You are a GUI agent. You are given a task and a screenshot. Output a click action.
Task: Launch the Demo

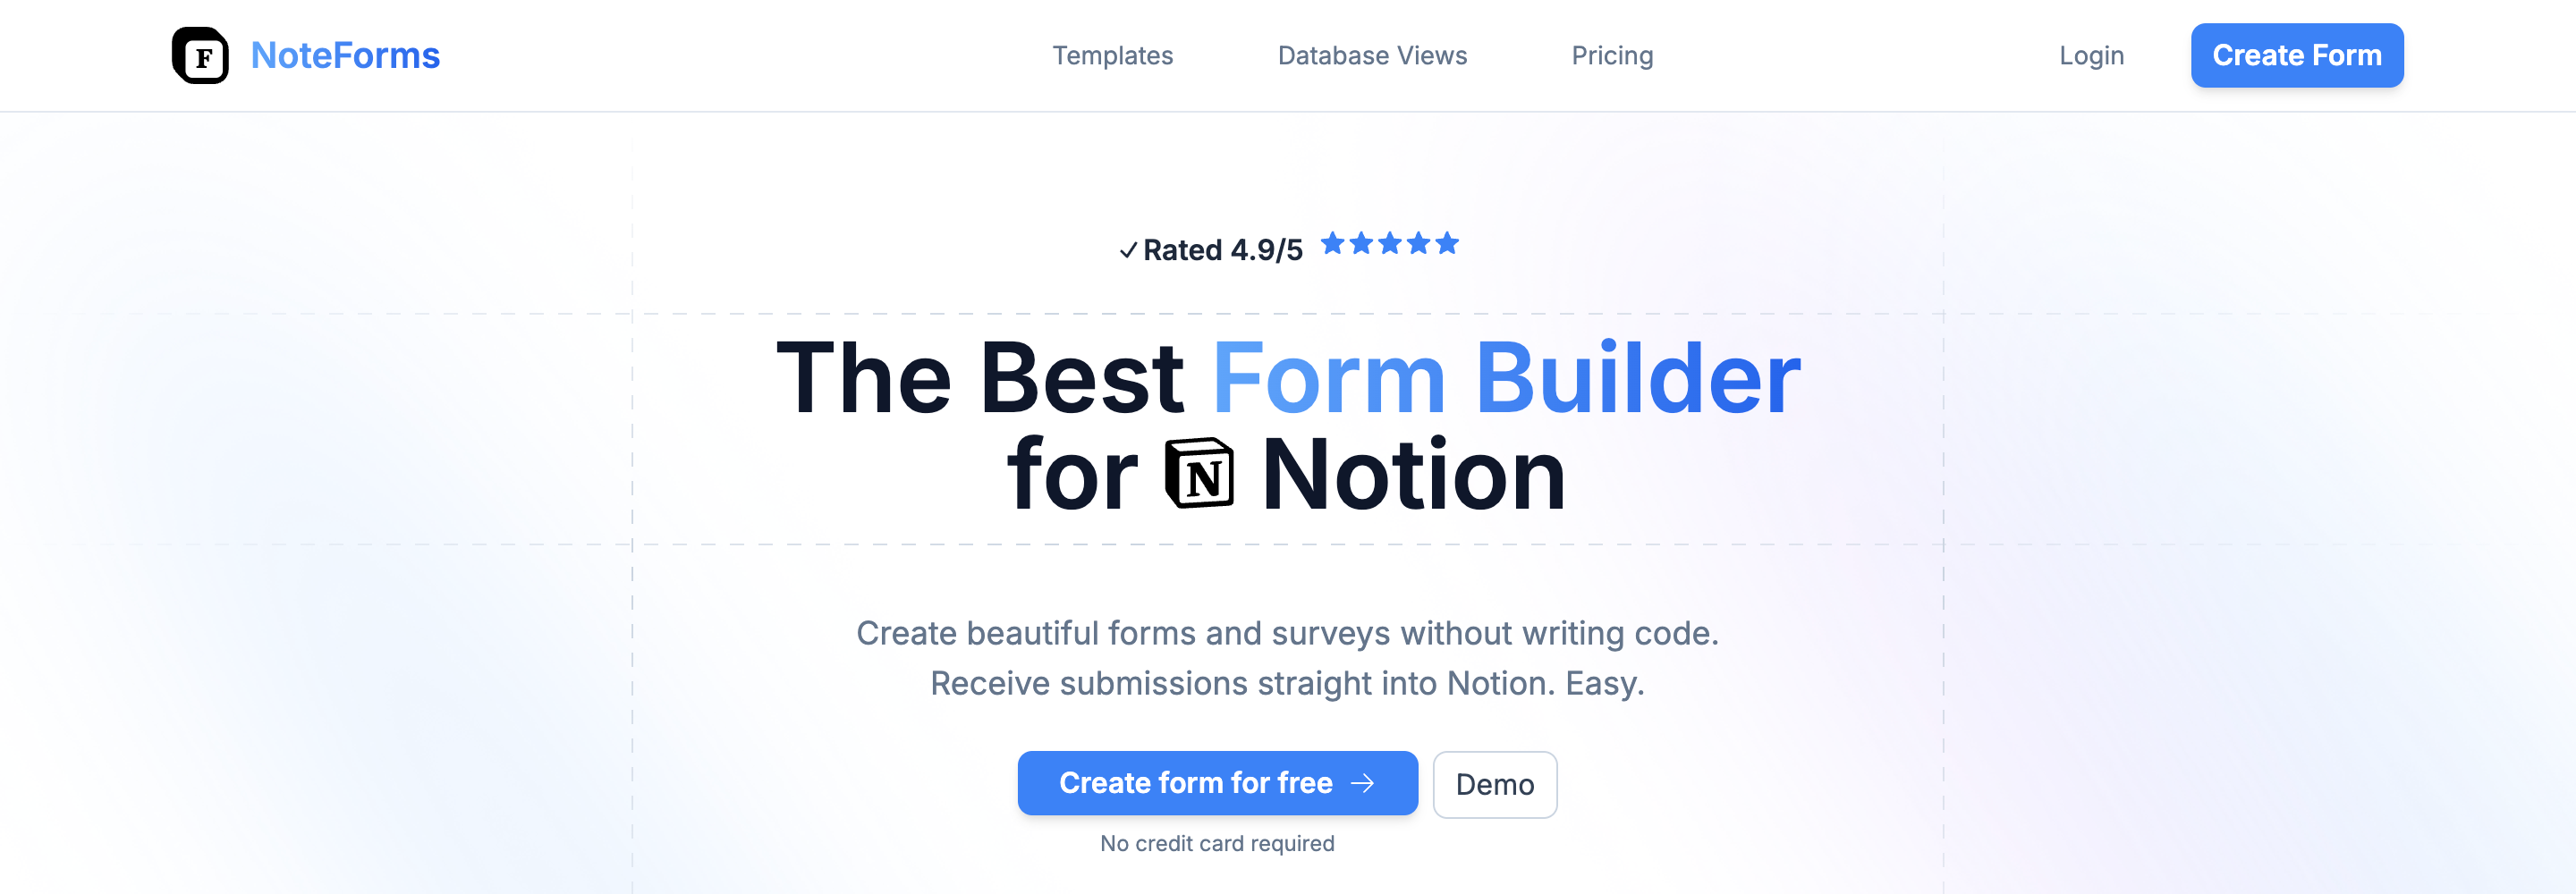(x=1495, y=784)
